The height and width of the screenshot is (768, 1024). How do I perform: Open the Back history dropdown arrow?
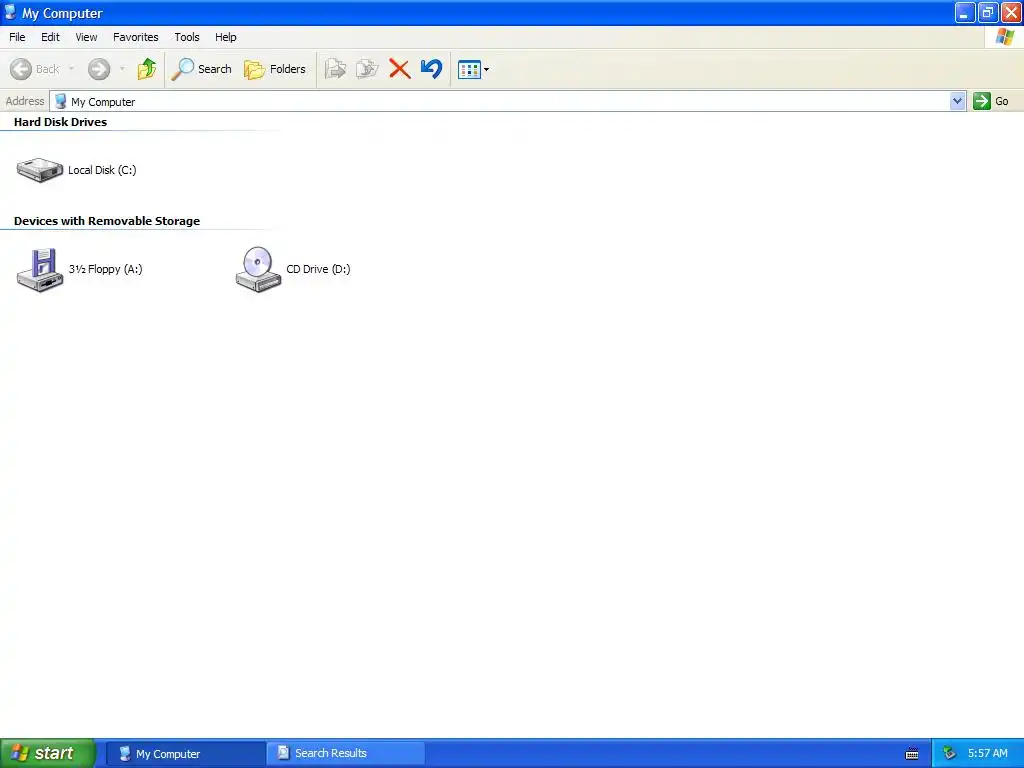[x=71, y=69]
